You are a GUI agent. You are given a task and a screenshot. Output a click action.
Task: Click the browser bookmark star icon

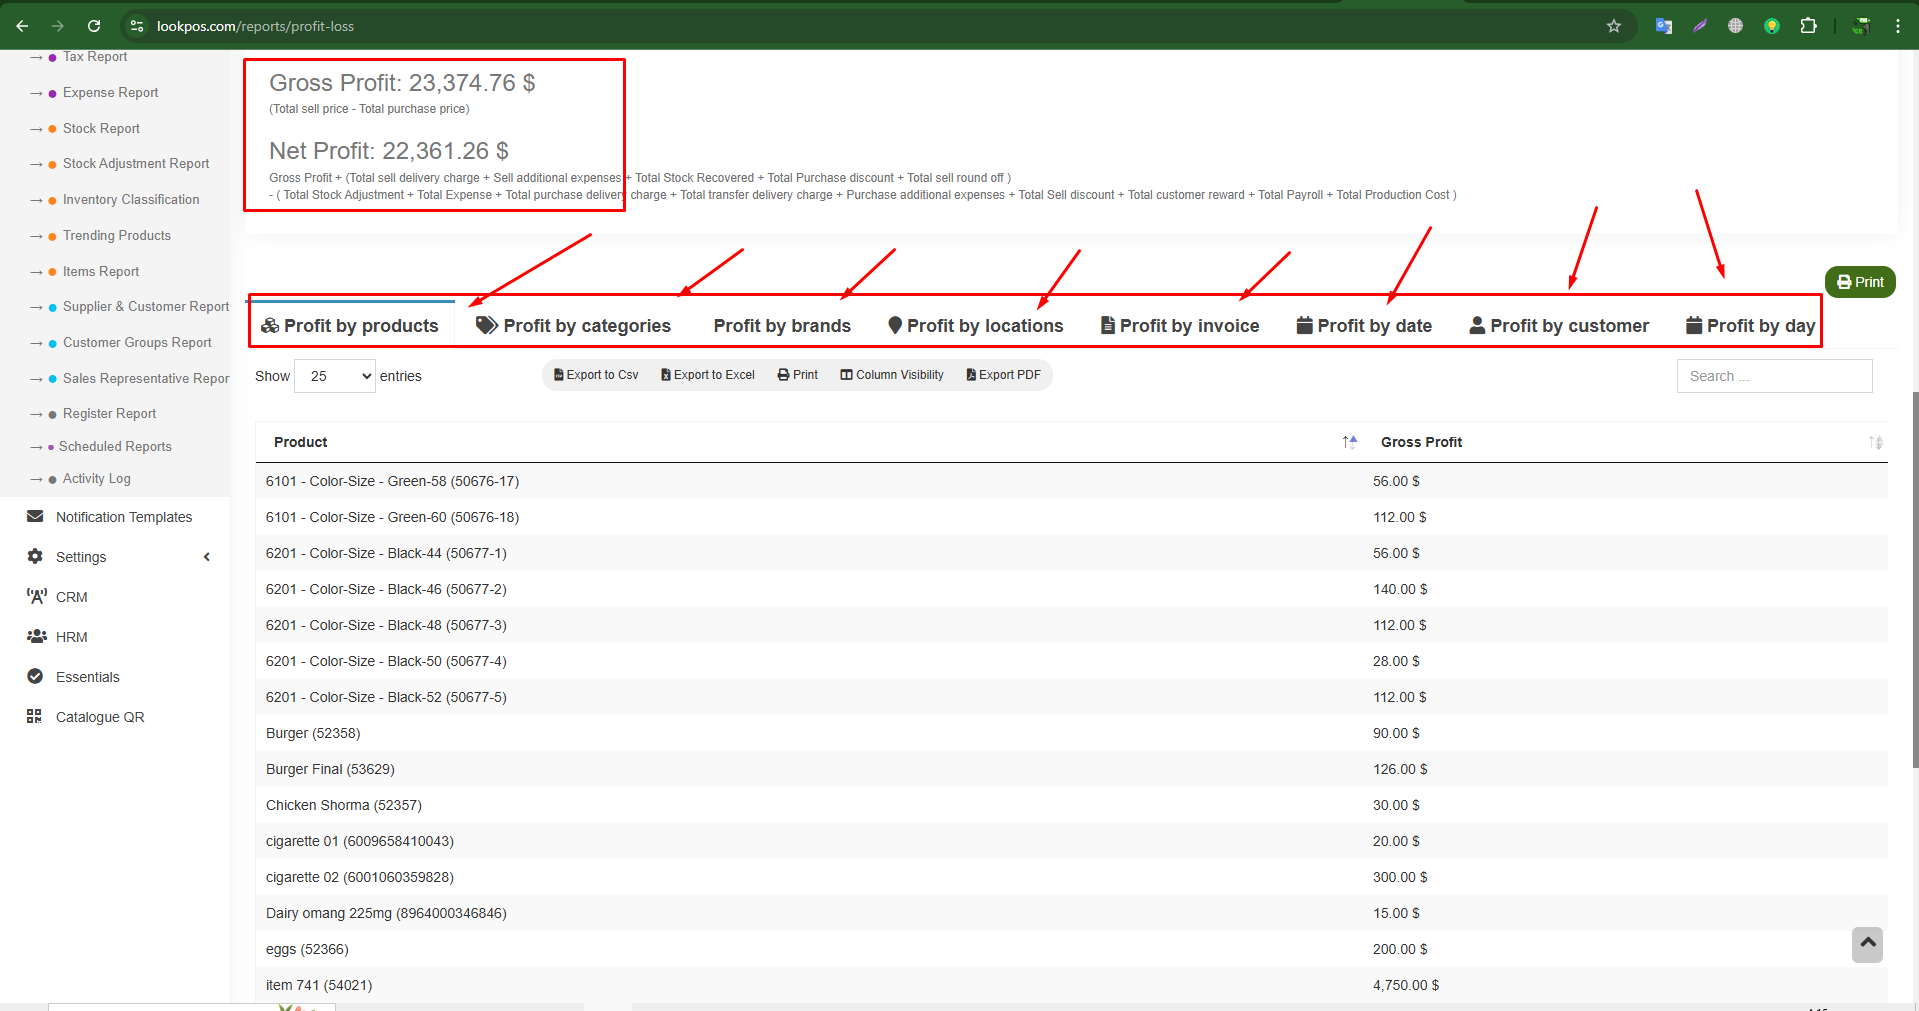pyautogui.click(x=1613, y=26)
